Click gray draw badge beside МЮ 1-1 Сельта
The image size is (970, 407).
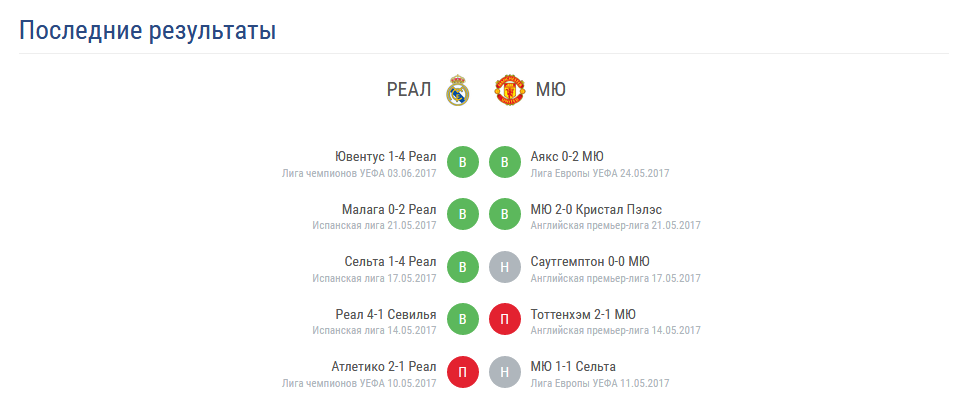[505, 372]
